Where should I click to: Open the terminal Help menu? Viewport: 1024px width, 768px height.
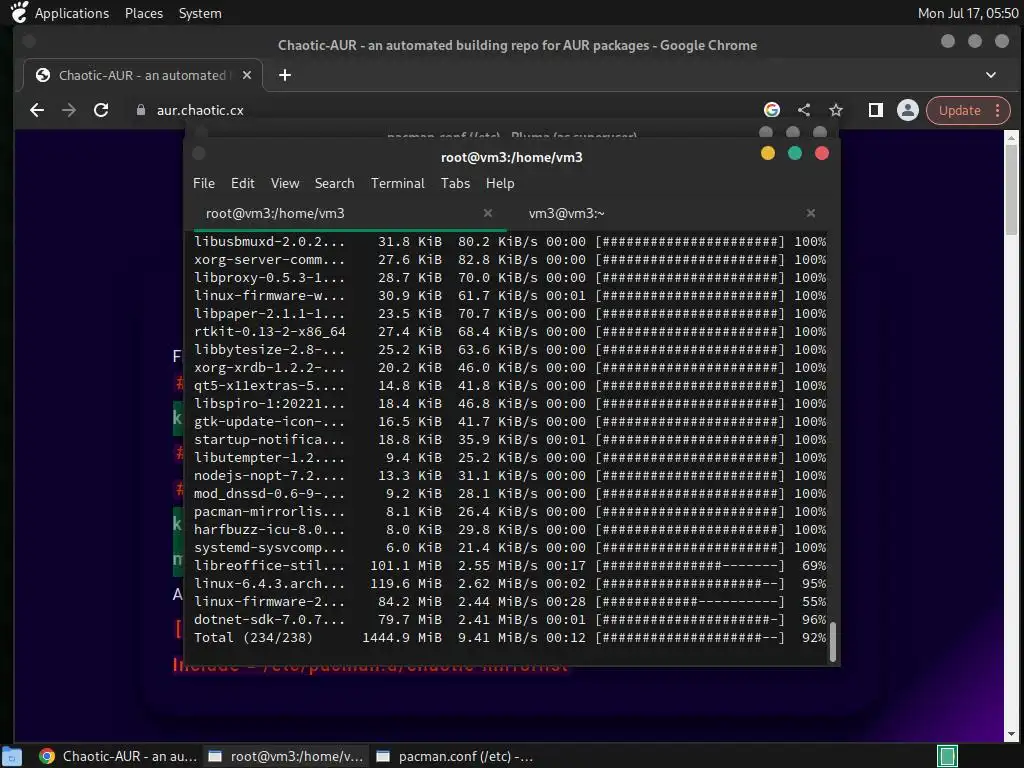(x=500, y=184)
